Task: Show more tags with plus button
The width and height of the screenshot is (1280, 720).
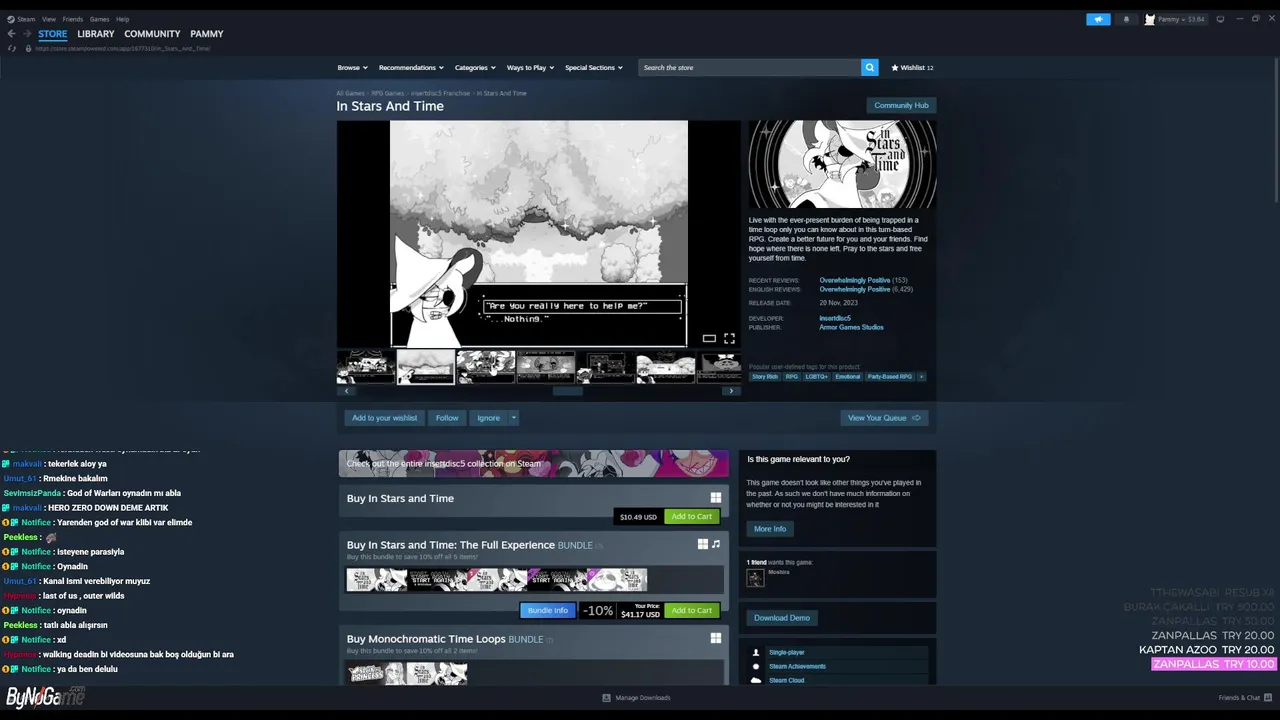Action: tap(921, 377)
